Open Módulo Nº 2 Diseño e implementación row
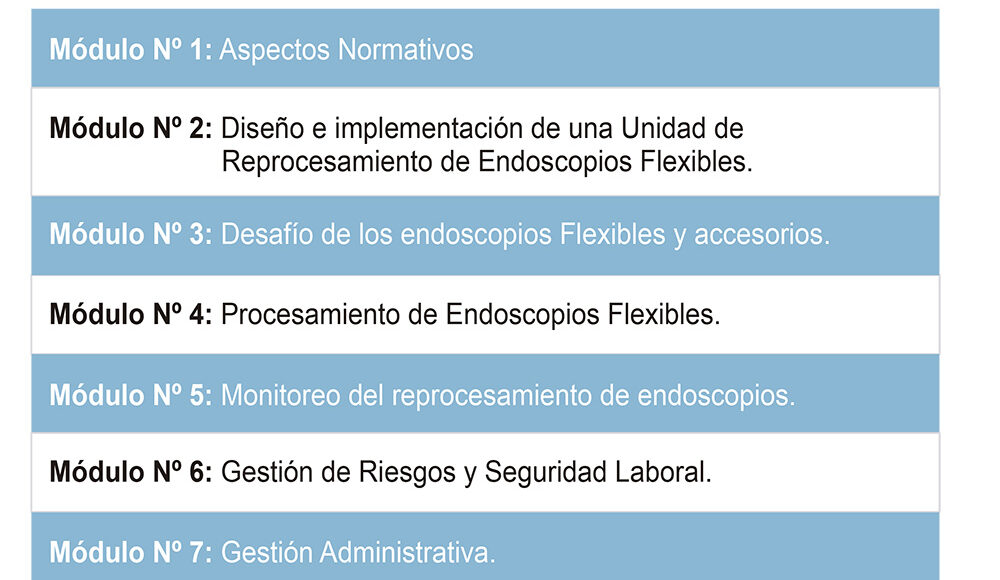 click(485, 142)
